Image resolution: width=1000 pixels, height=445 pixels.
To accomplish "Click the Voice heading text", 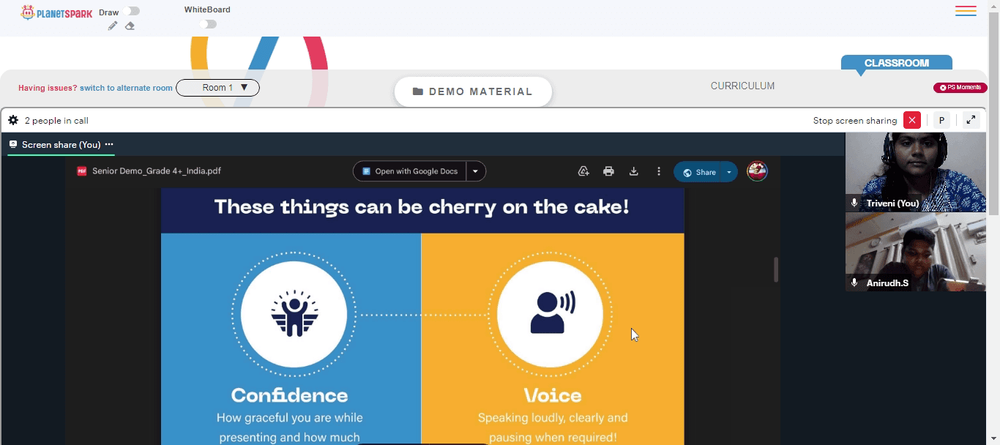I will click(x=553, y=396).
